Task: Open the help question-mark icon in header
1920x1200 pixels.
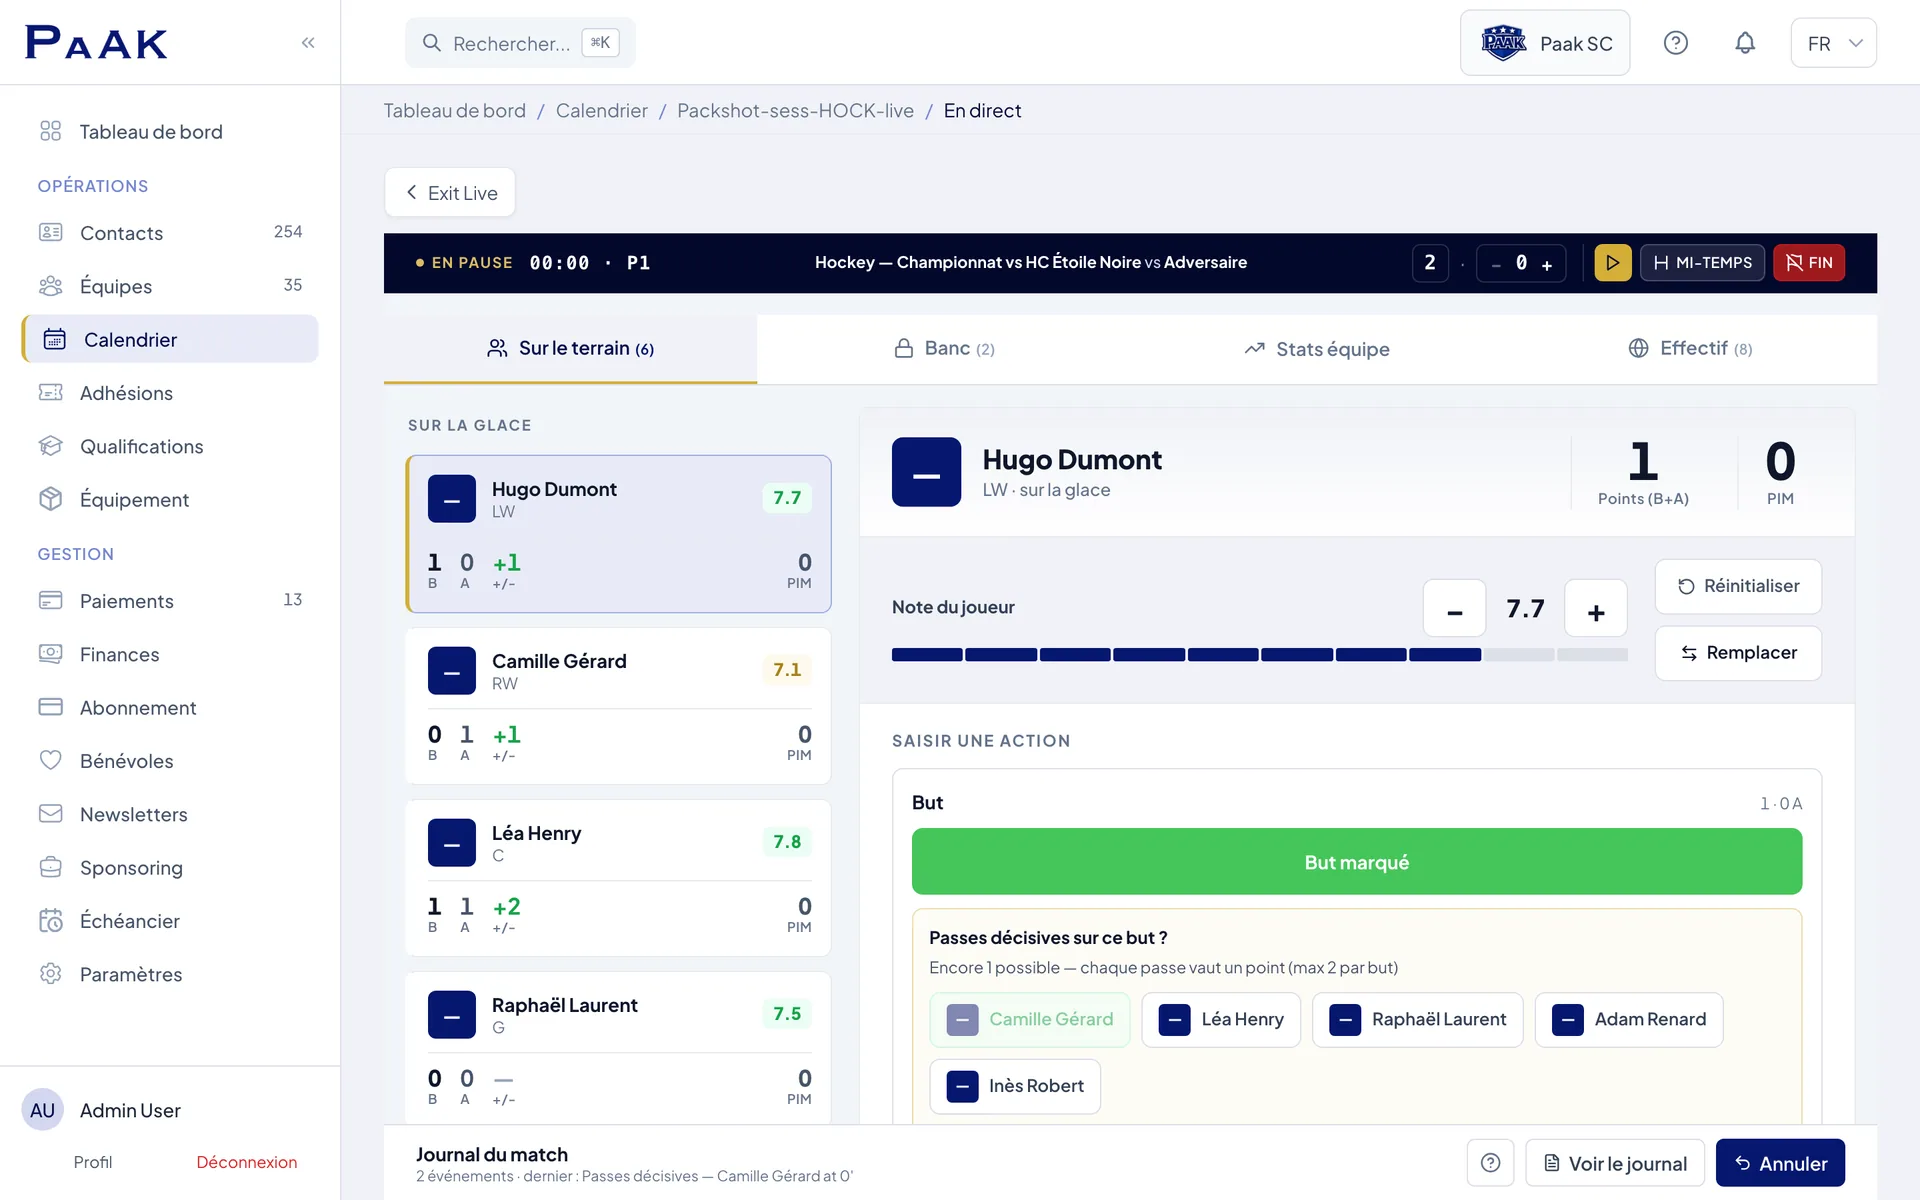Action: tap(1676, 43)
